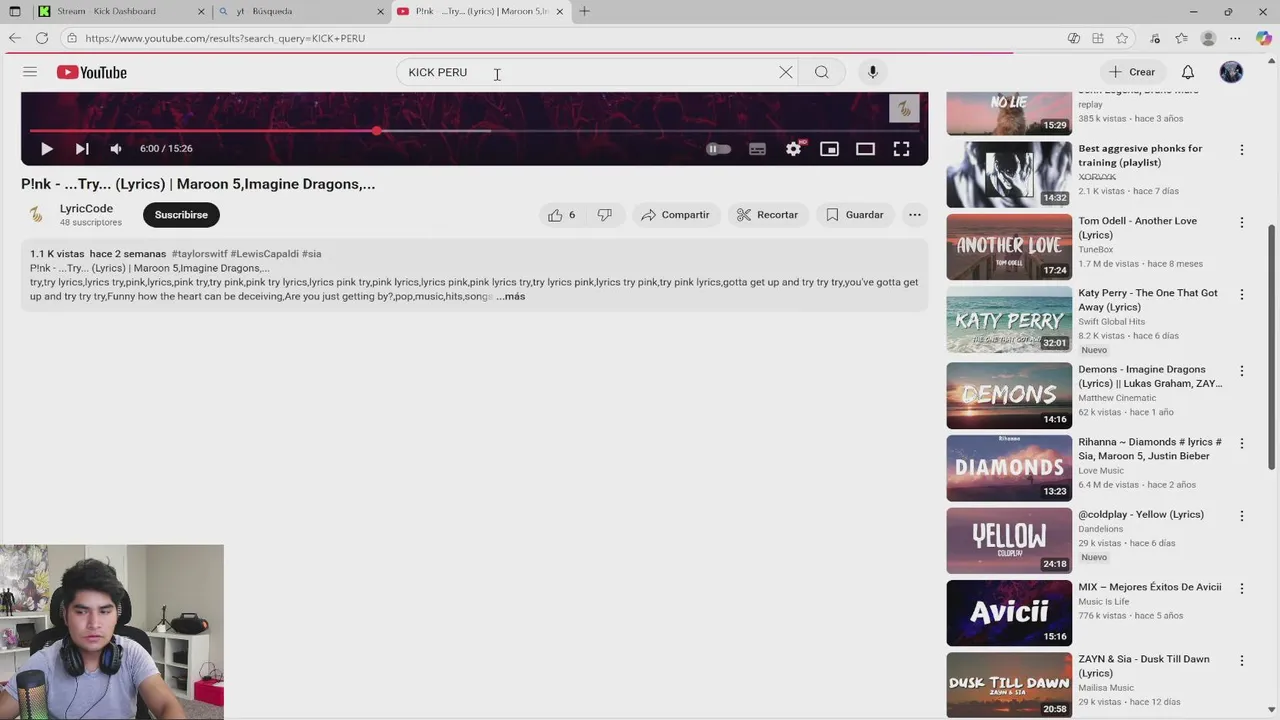Open options for @coldplay Yellow video
This screenshot has height=720, width=1280.
coord(1242,516)
